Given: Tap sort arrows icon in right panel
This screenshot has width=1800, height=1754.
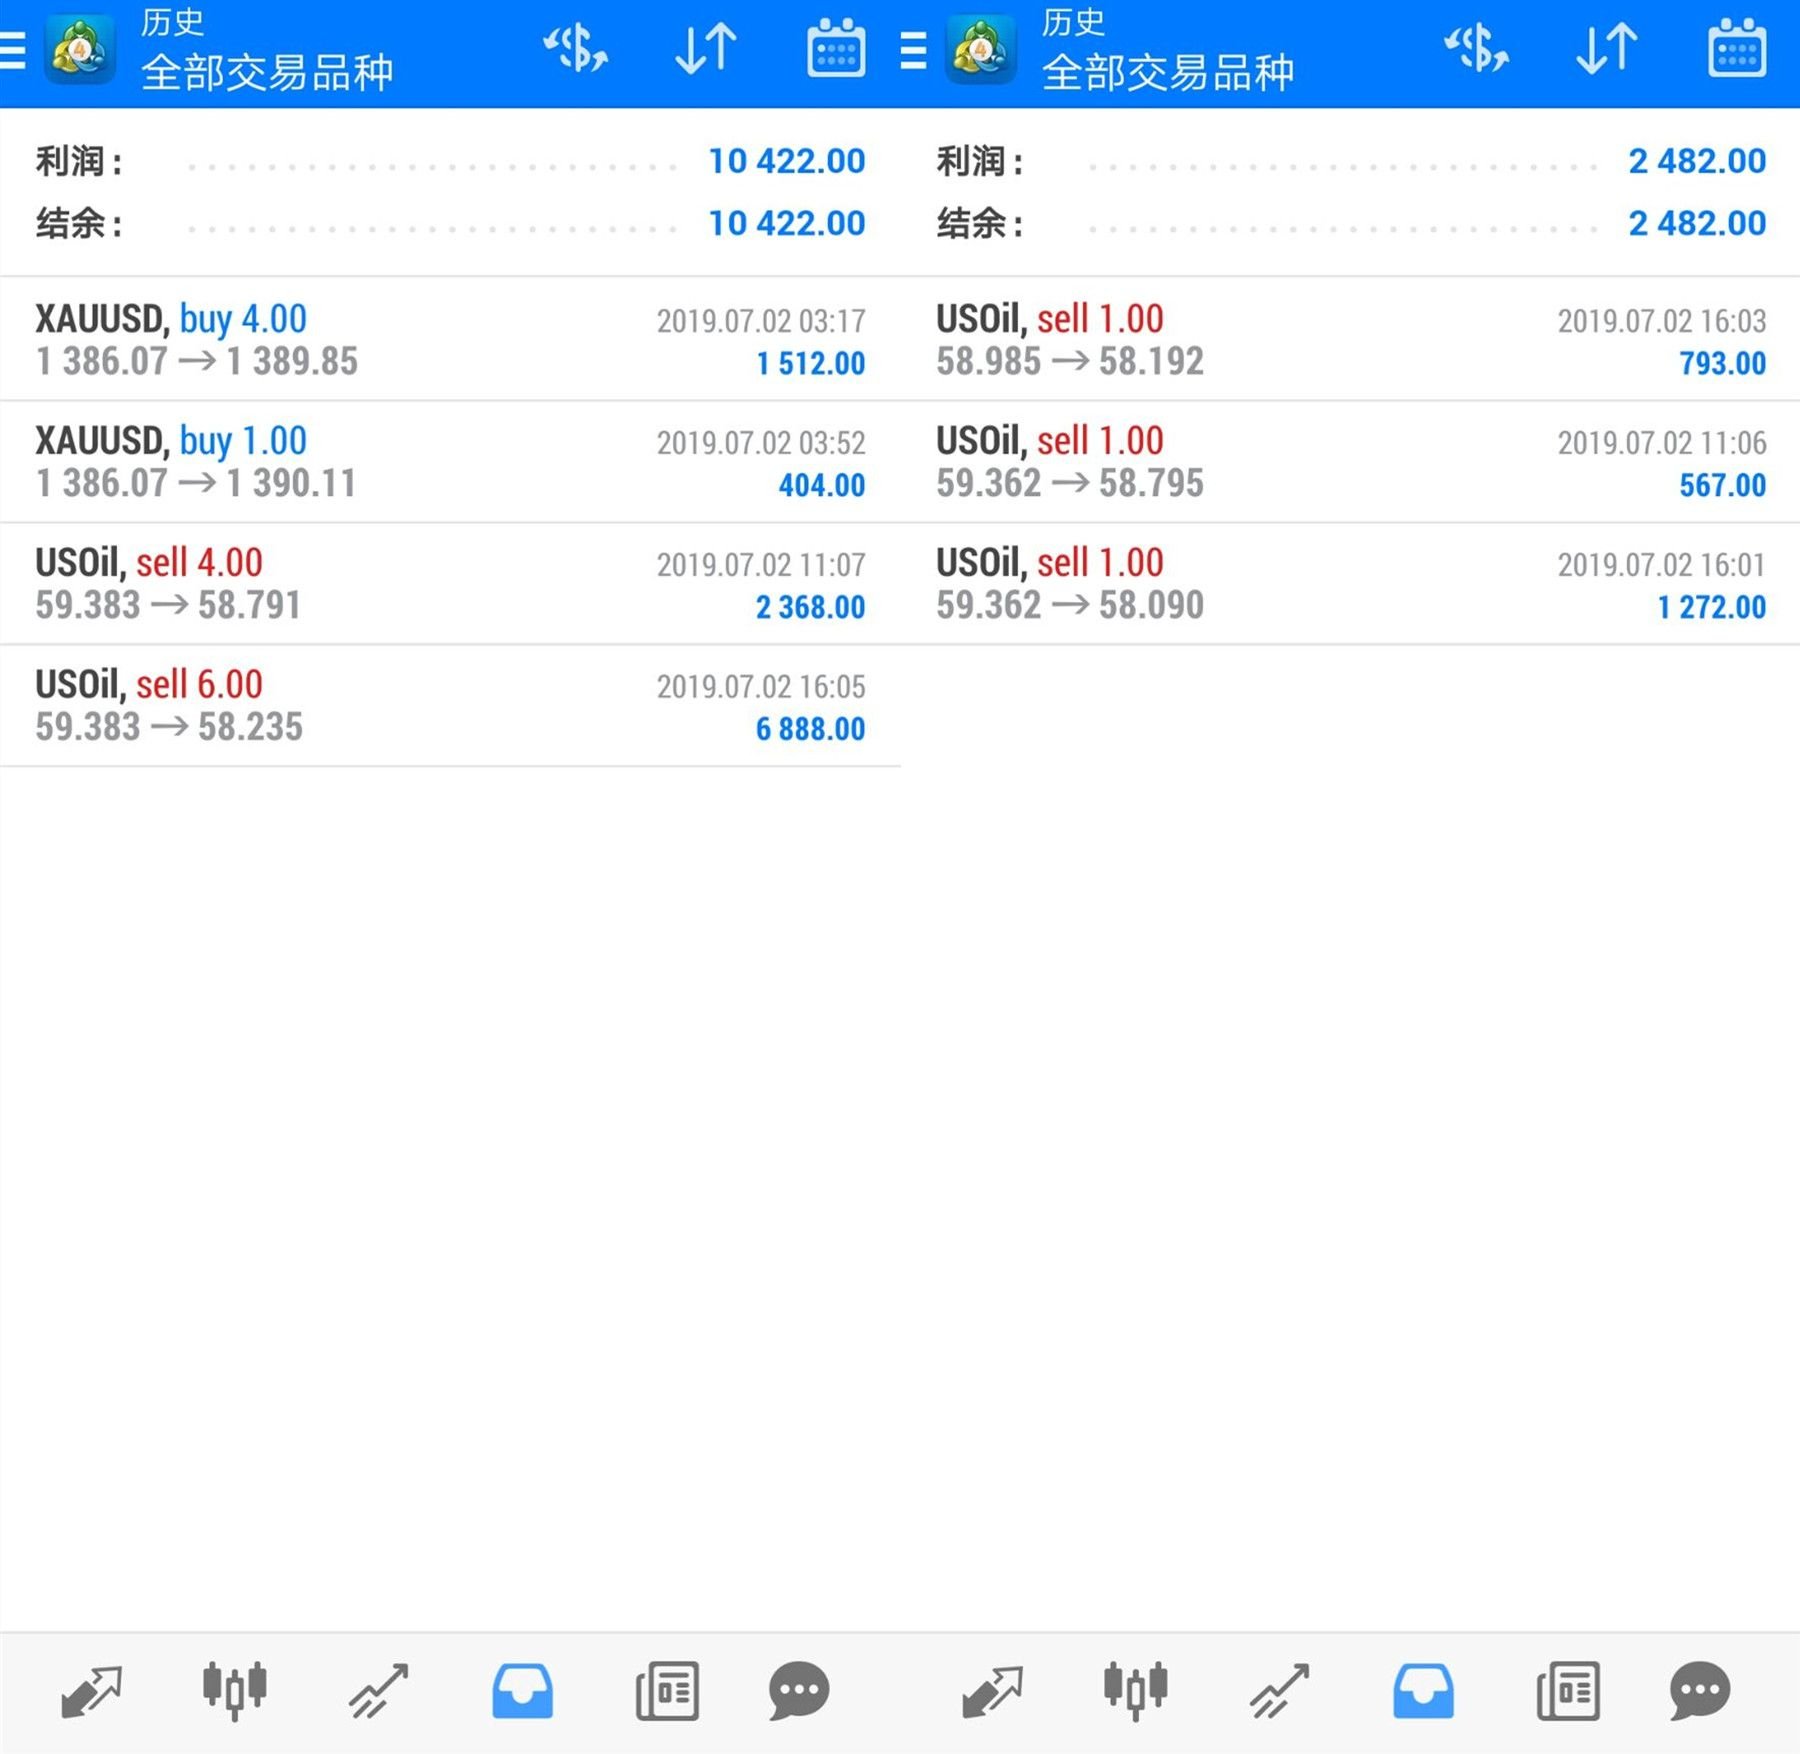Looking at the screenshot, I should (x=1607, y=49).
